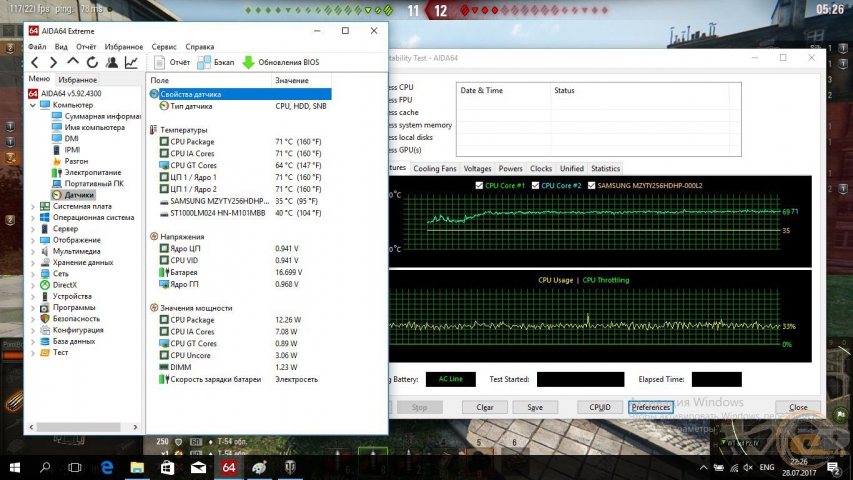Open the Сервис menu
Screen dimensions: 853x480
point(164,47)
